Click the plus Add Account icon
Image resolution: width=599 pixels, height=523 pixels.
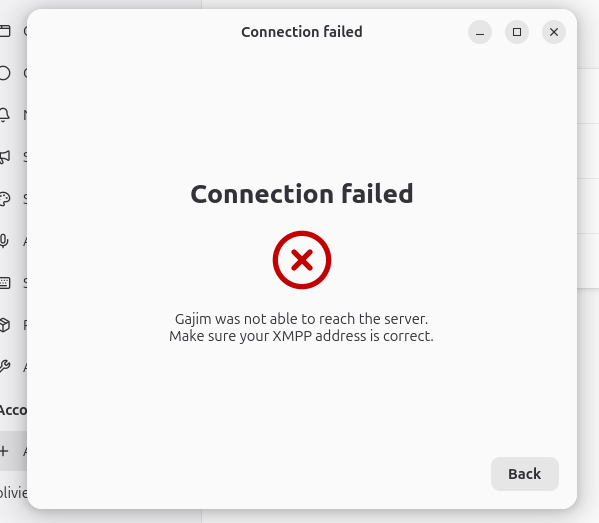click(x=4, y=451)
